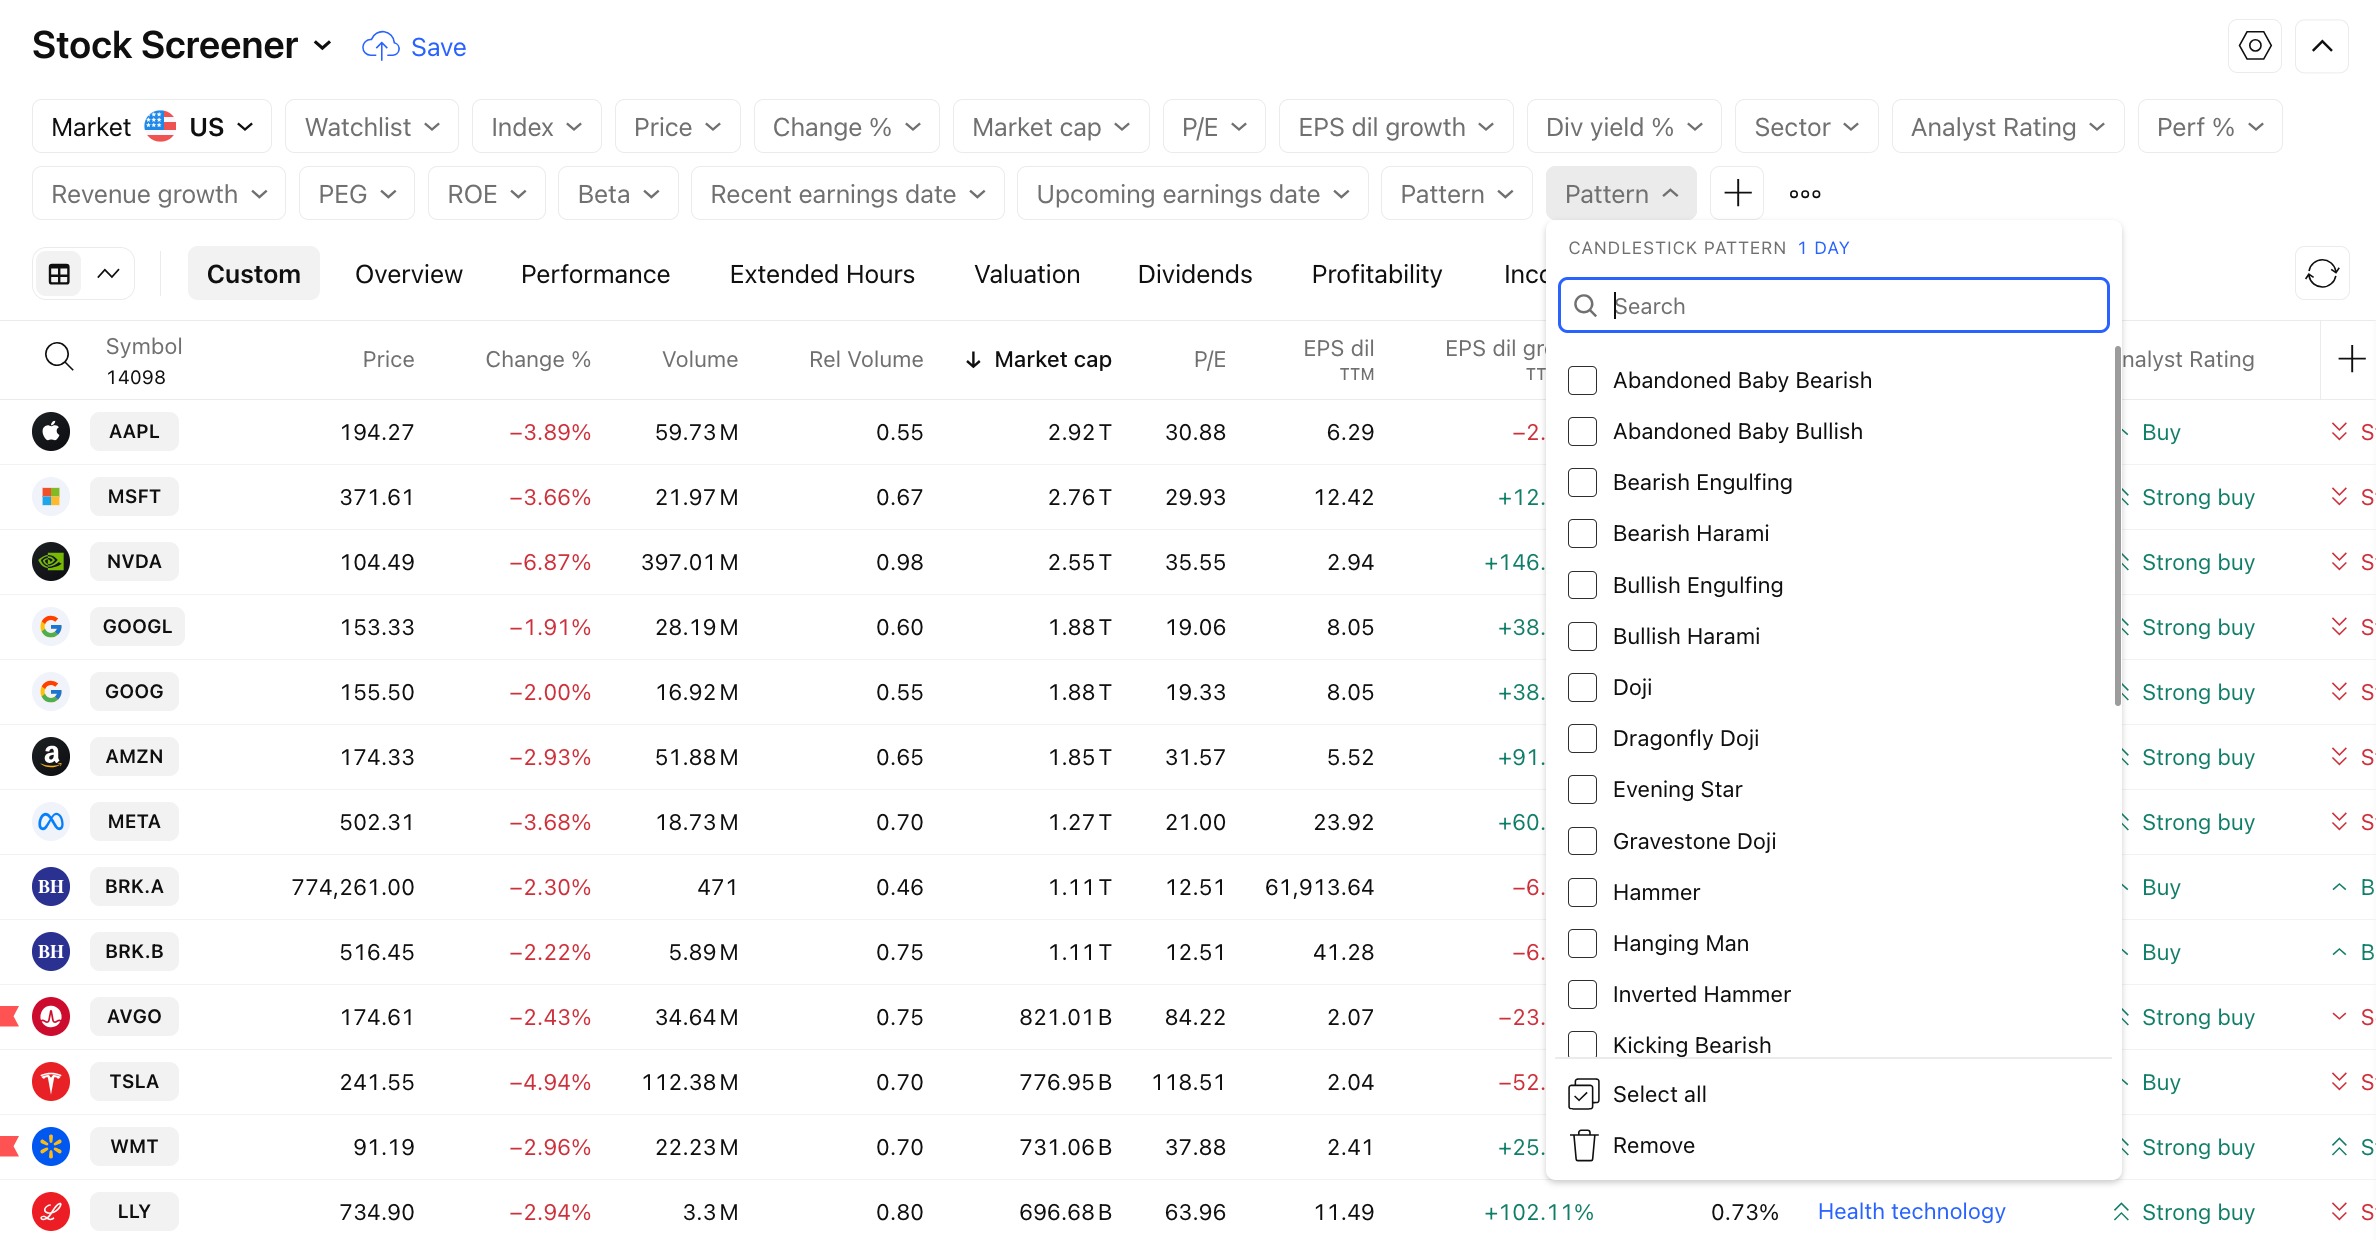The width and height of the screenshot is (2376, 1240).
Task: Click the symbol search magnifier icon
Action: point(59,357)
